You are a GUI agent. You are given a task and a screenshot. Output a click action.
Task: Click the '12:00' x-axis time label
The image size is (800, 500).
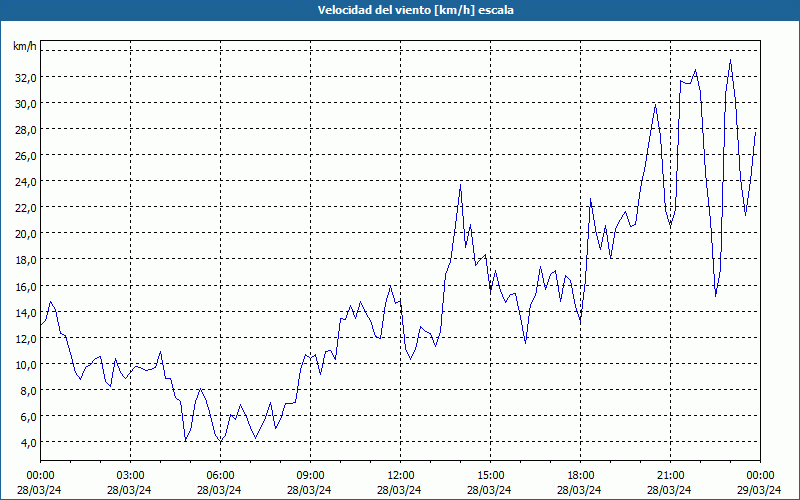coord(401,476)
